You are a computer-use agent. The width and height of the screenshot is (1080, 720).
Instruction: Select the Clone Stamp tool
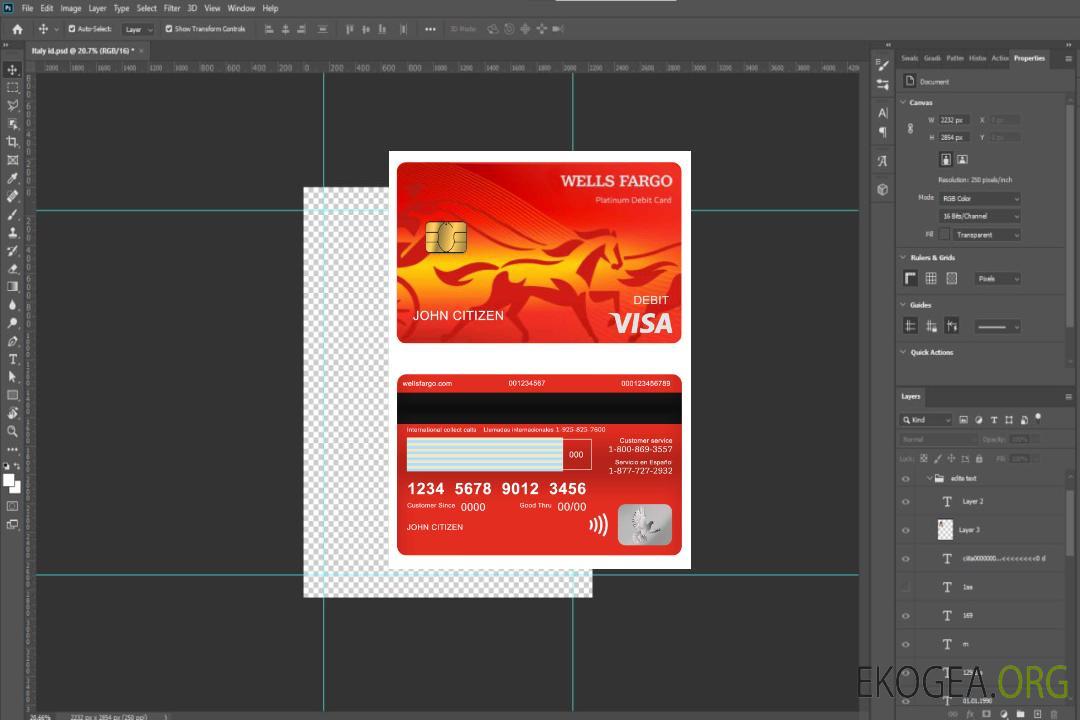(x=12, y=233)
